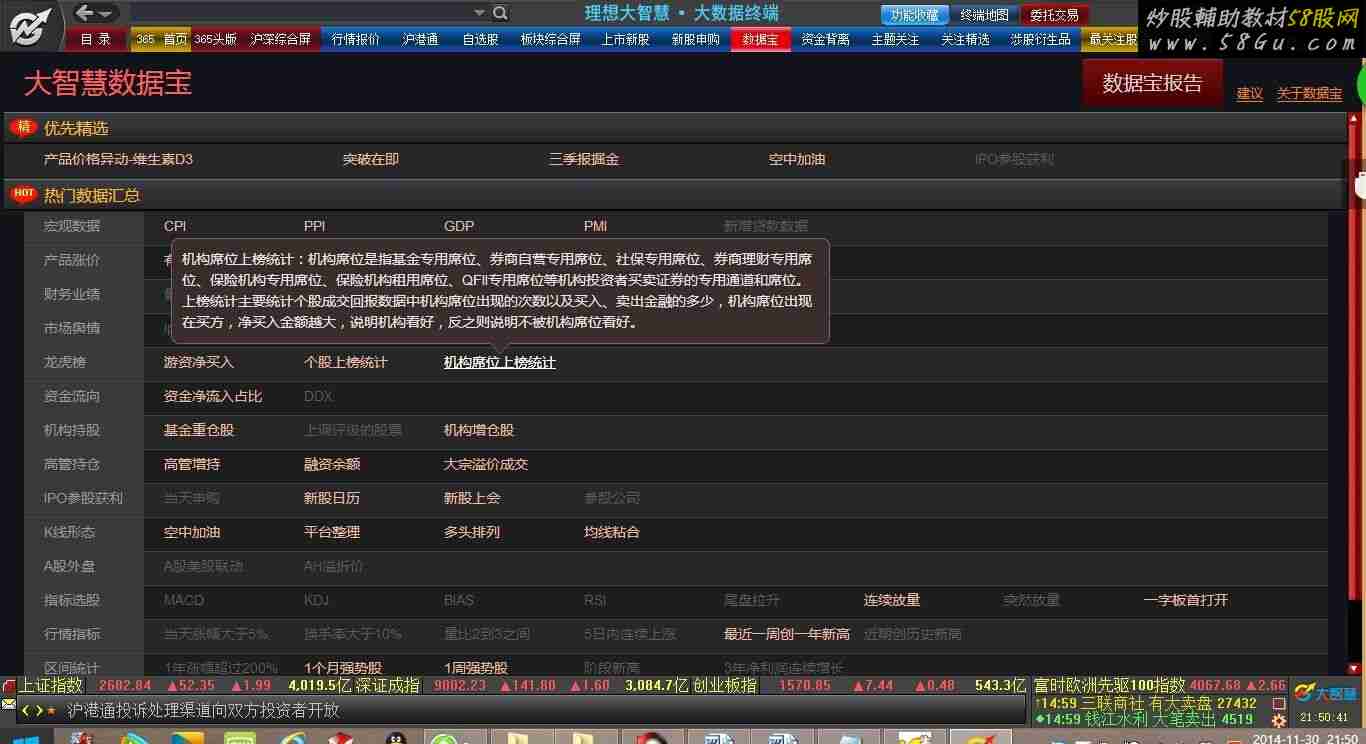The width and height of the screenshot is (1366, 744).
Task: Click 突破在即 in 优先精选
Action: [x=371, y=159]
